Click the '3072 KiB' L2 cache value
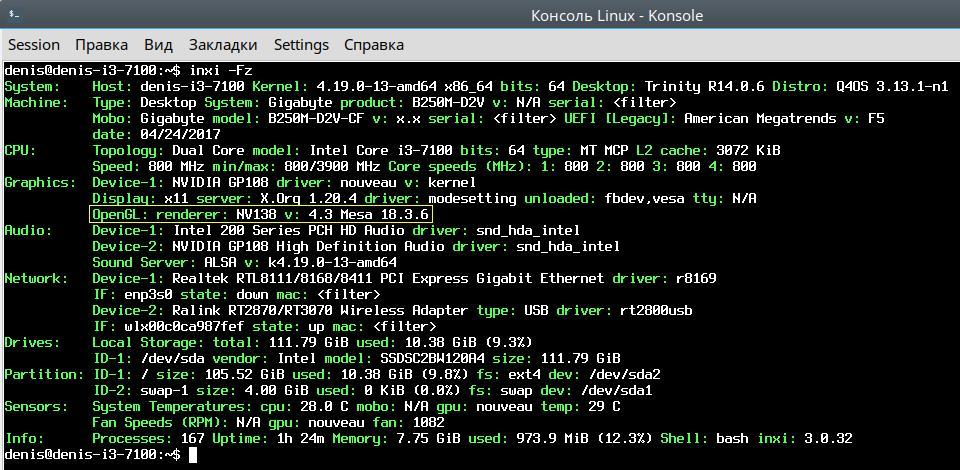 click(749, 150)
